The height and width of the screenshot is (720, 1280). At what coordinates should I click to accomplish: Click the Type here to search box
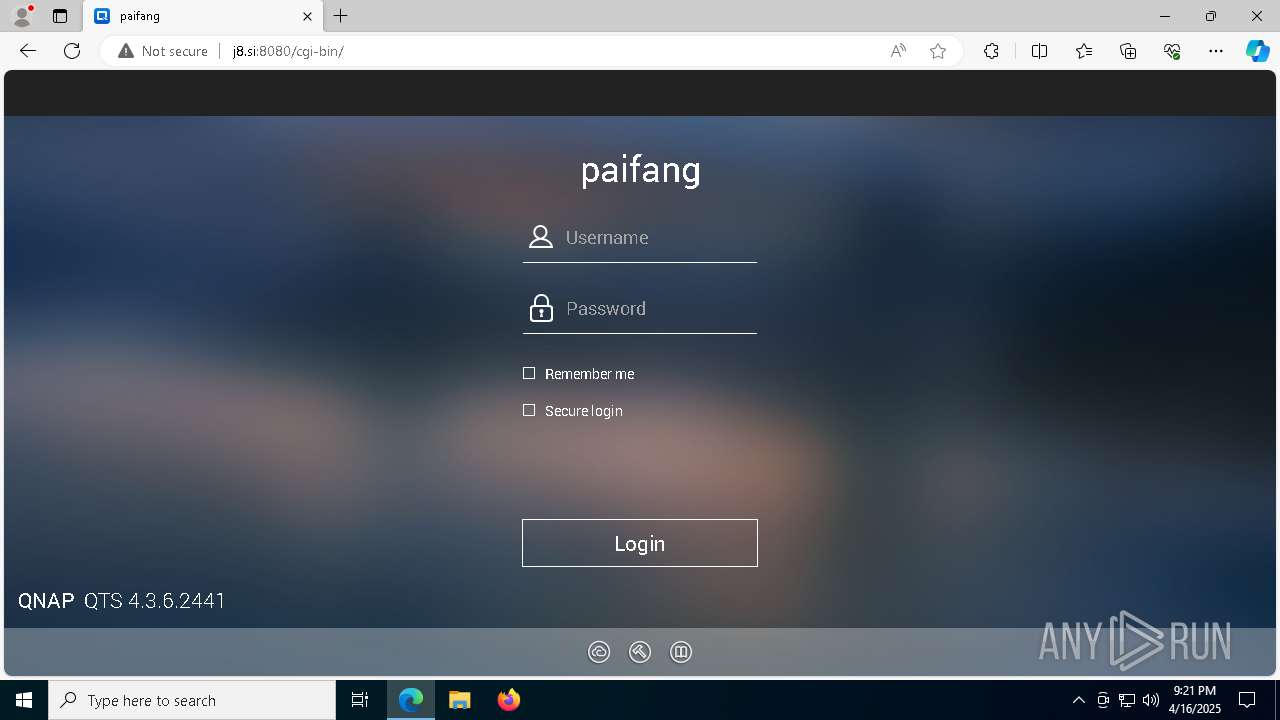[x=192, y=700]
